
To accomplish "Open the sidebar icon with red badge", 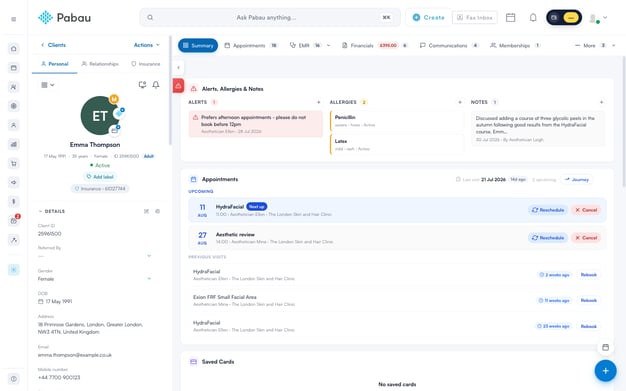I will [x=14, y=220].
